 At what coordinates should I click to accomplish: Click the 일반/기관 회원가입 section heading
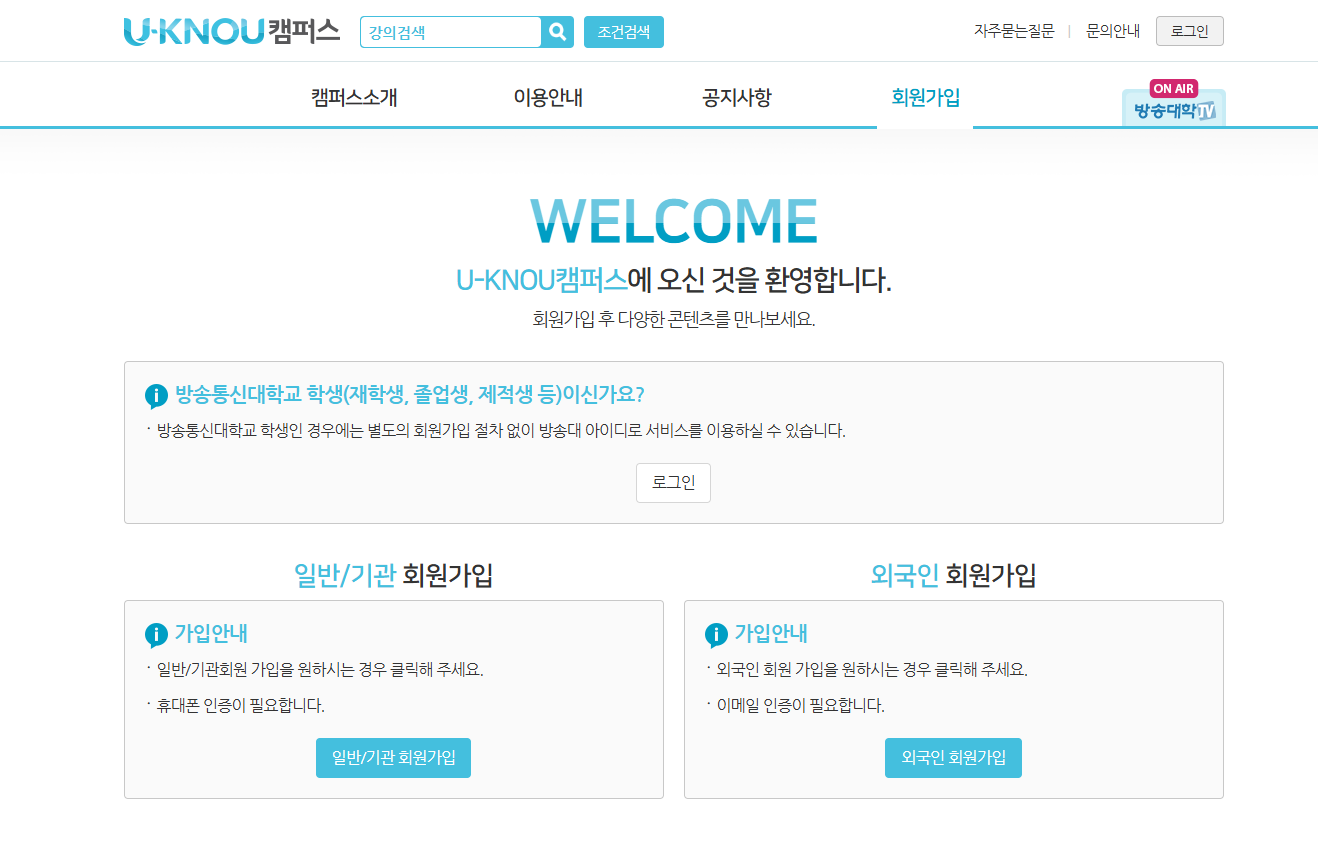393,576
